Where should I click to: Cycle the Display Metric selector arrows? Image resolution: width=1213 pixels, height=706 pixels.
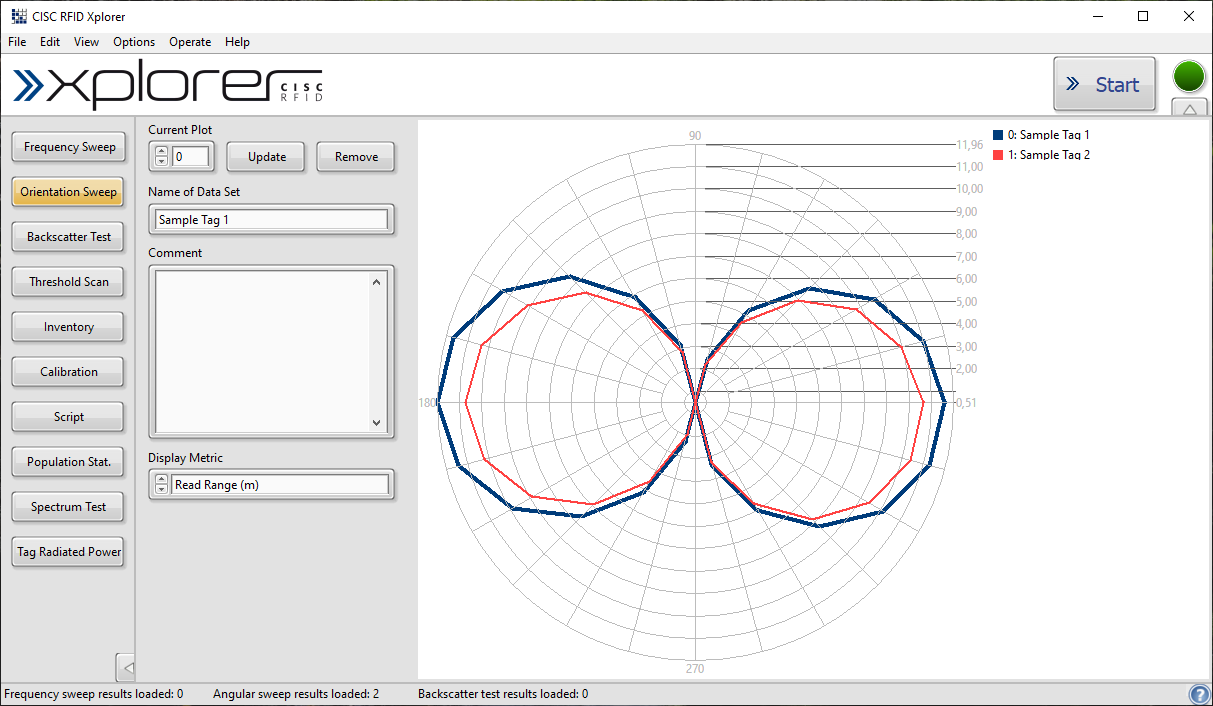tap(162, 485)
